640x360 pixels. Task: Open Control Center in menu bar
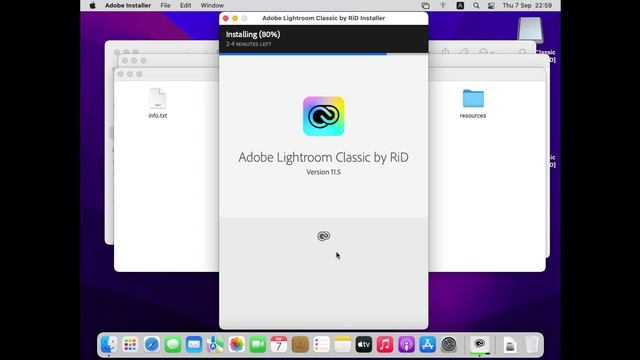click(x=491, y=5)
